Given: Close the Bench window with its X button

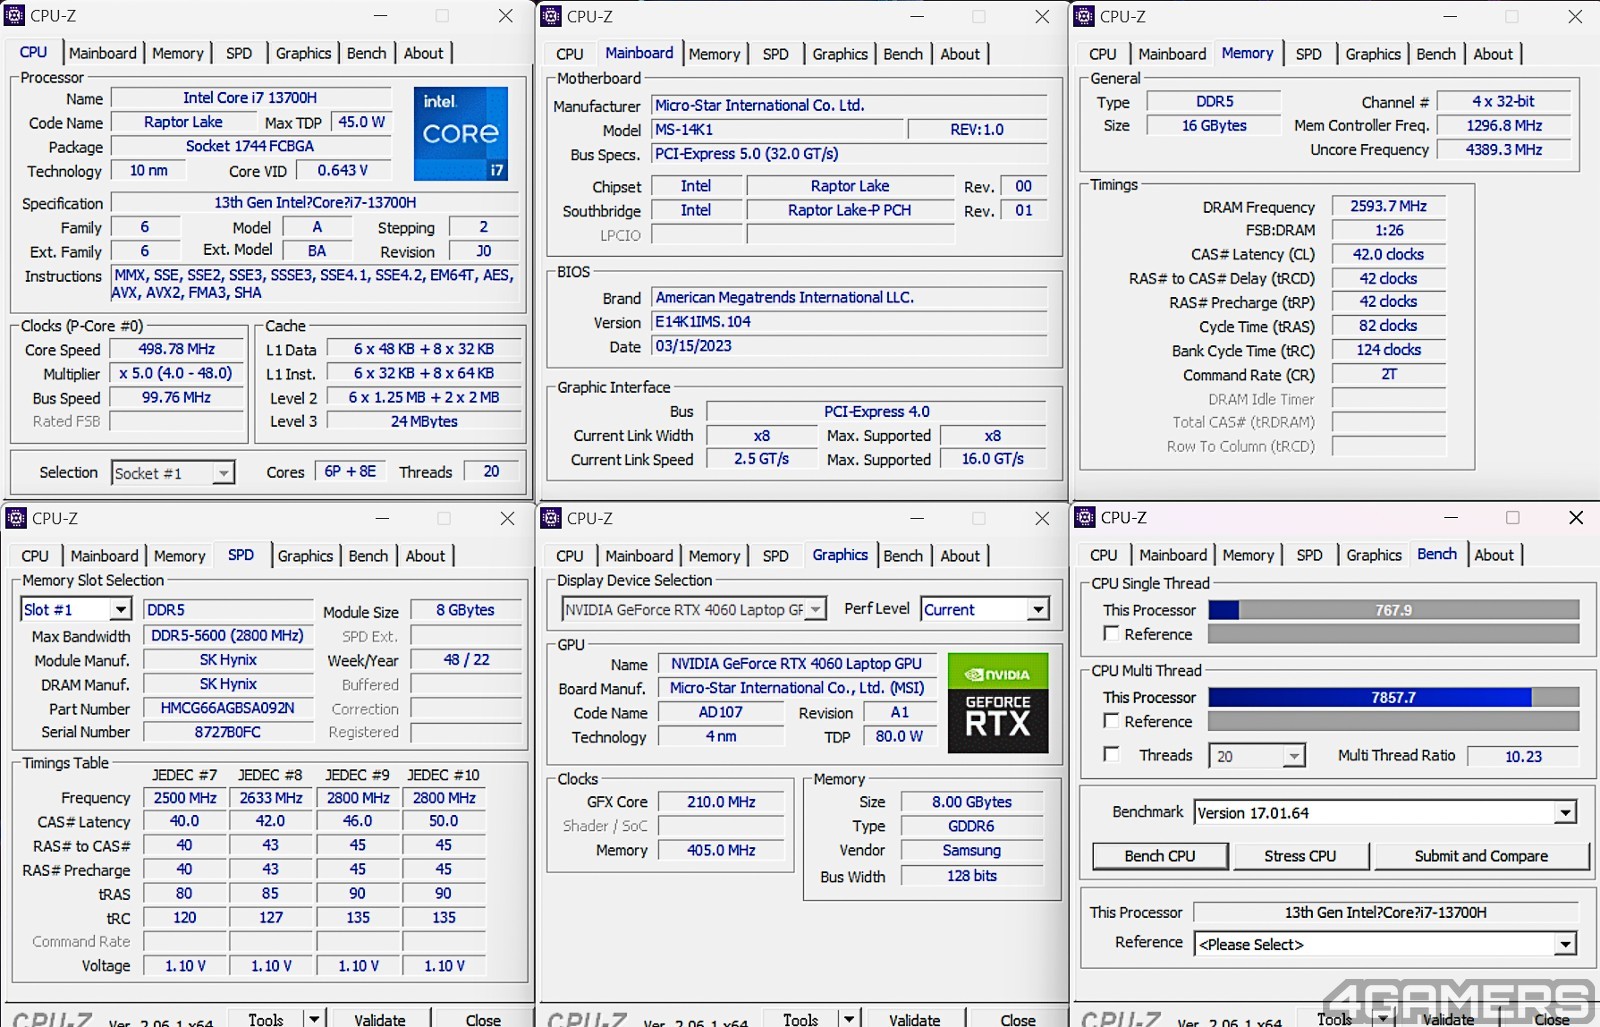Looking at the screenshot, I should tap(1576, 517).
